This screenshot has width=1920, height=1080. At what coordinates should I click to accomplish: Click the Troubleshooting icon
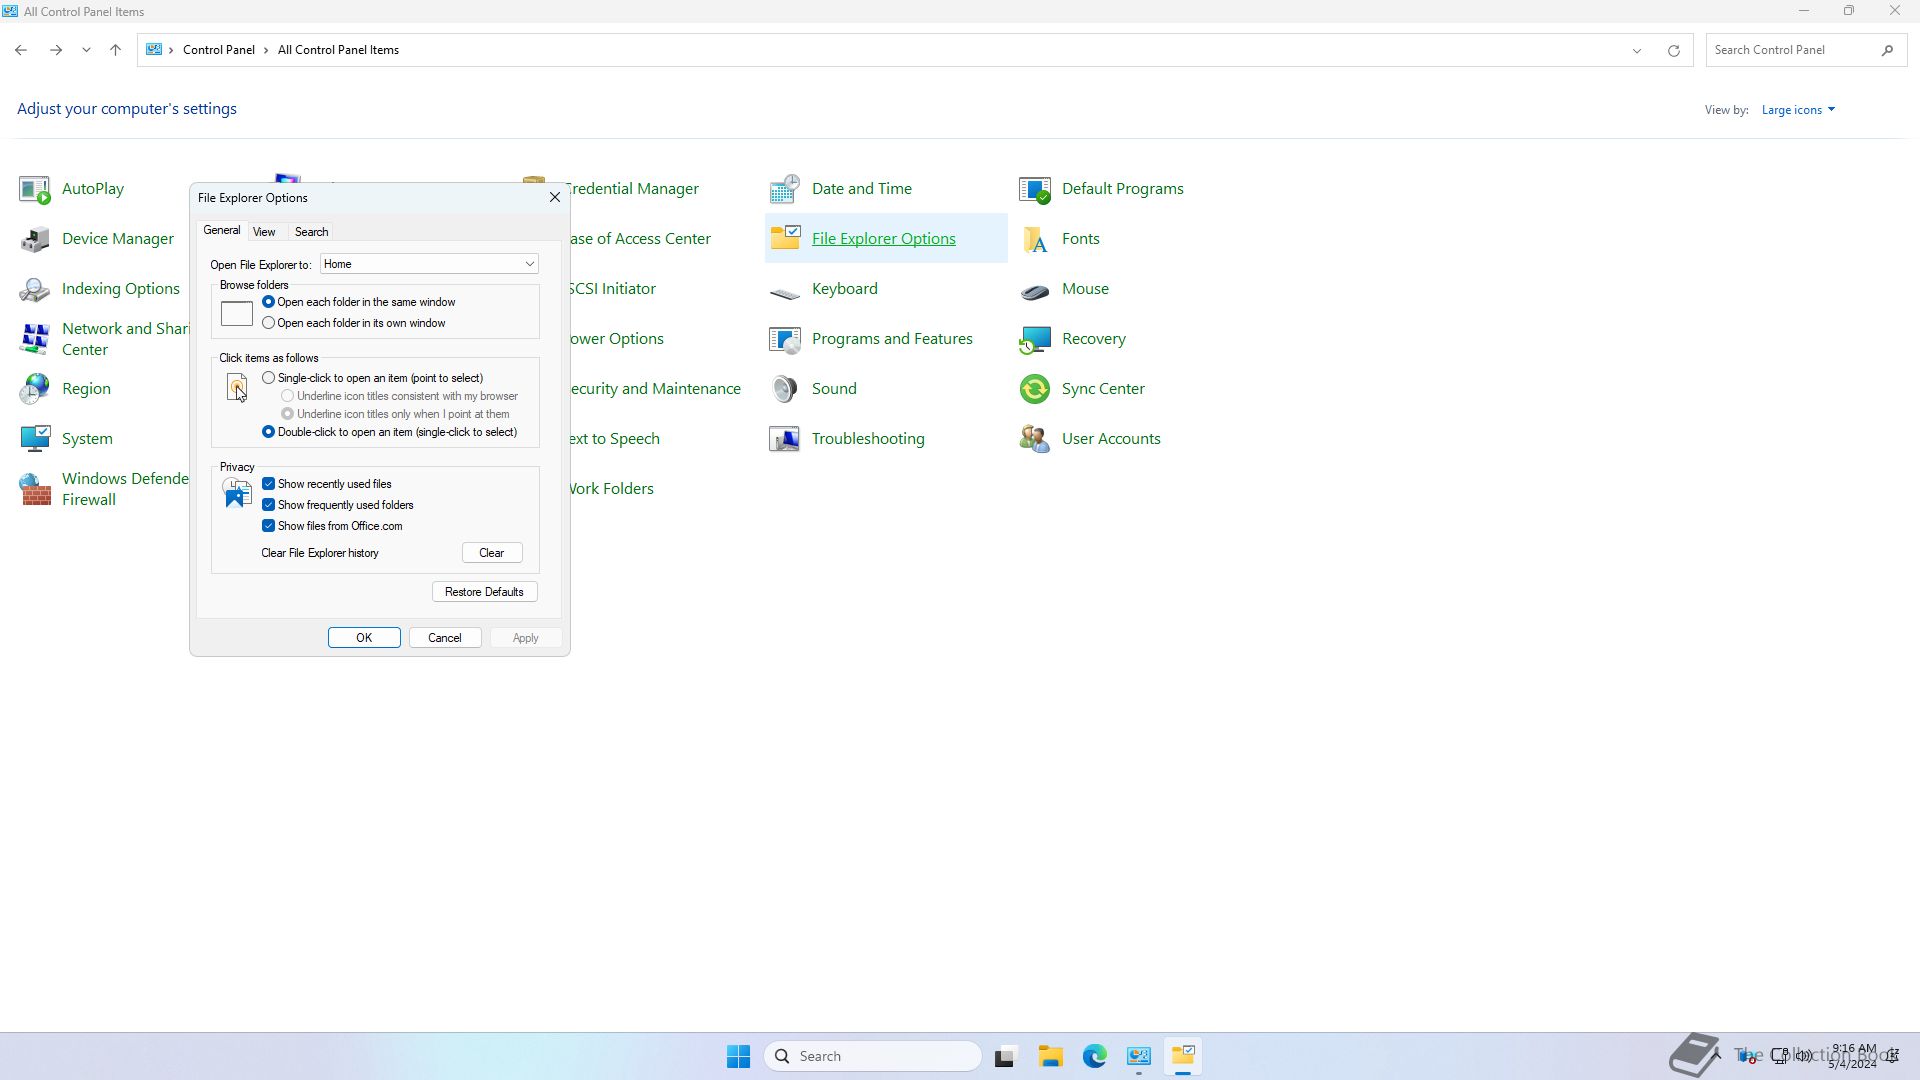(785, 439)
